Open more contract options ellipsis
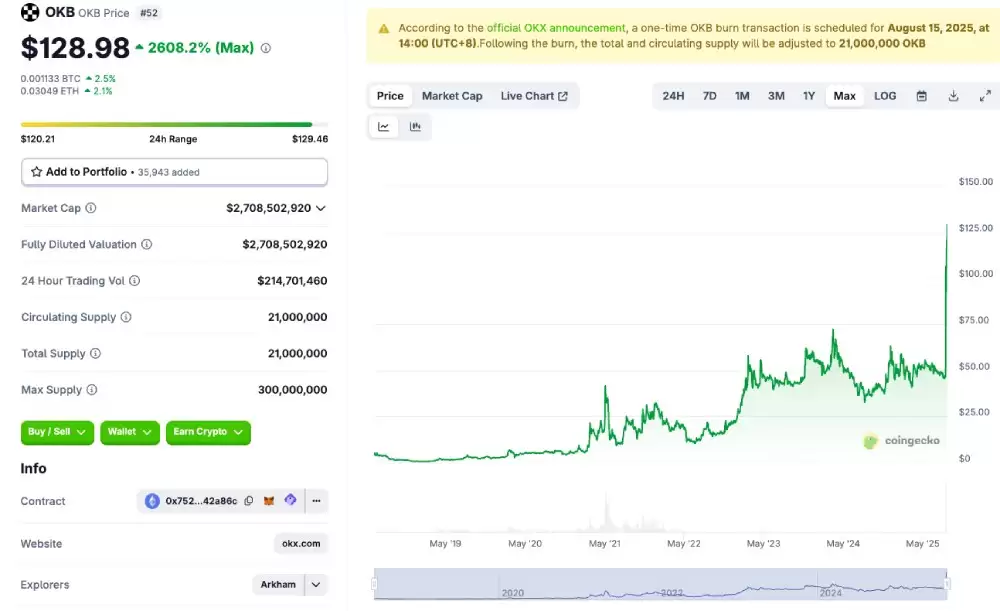Screen dimensions: 1000x611 pos(316,501)
